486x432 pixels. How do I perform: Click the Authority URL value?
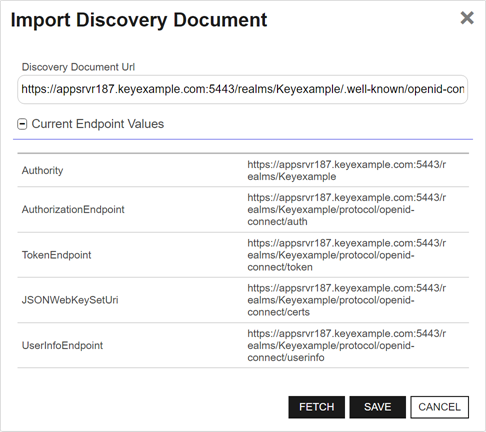pos(347,170)
